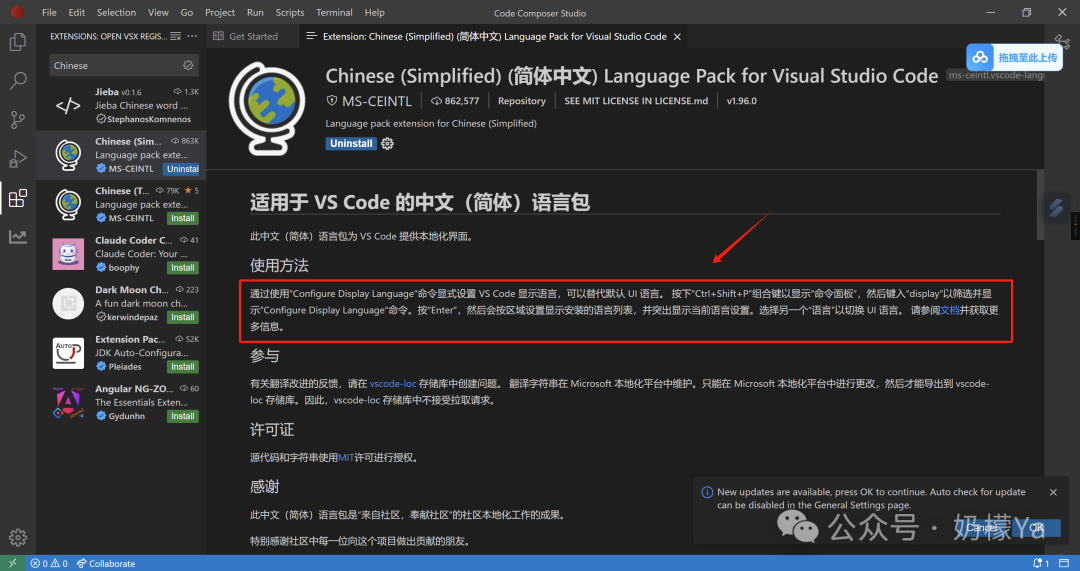This screenshot has height=571, width=1080.
Task: Click the remote connection icon in status bar
Action: (x=12, y=563)
